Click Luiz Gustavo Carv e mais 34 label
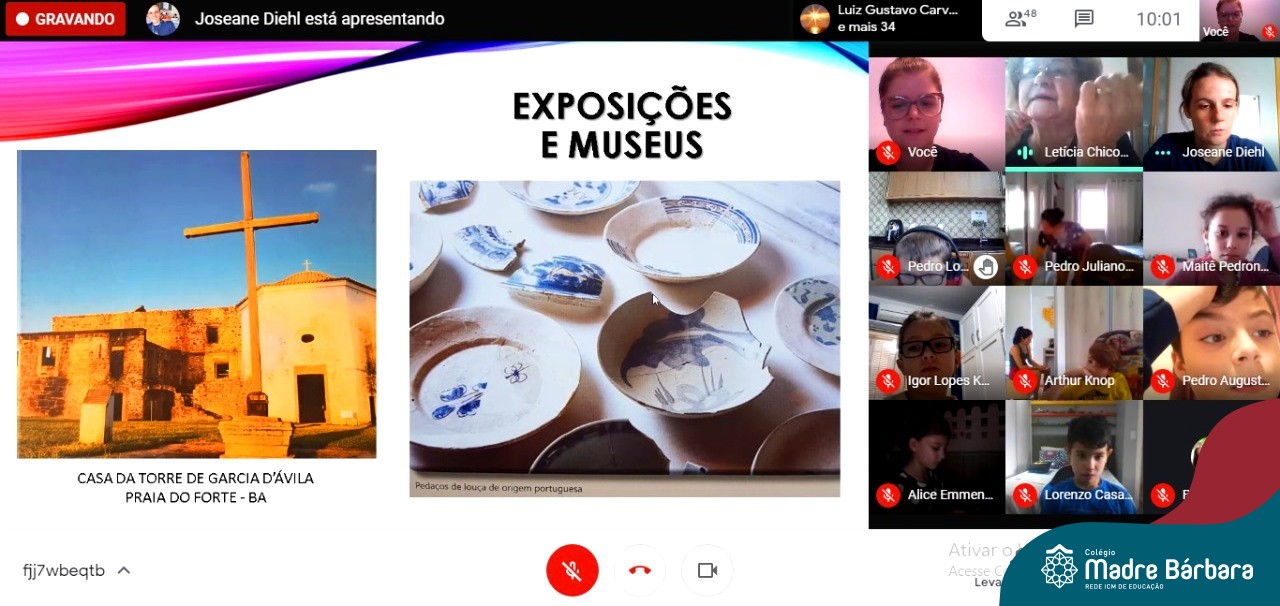Image resolution: width=1280 pixels, height=606 pixels. pyautogui.click(x=896, y=19)
